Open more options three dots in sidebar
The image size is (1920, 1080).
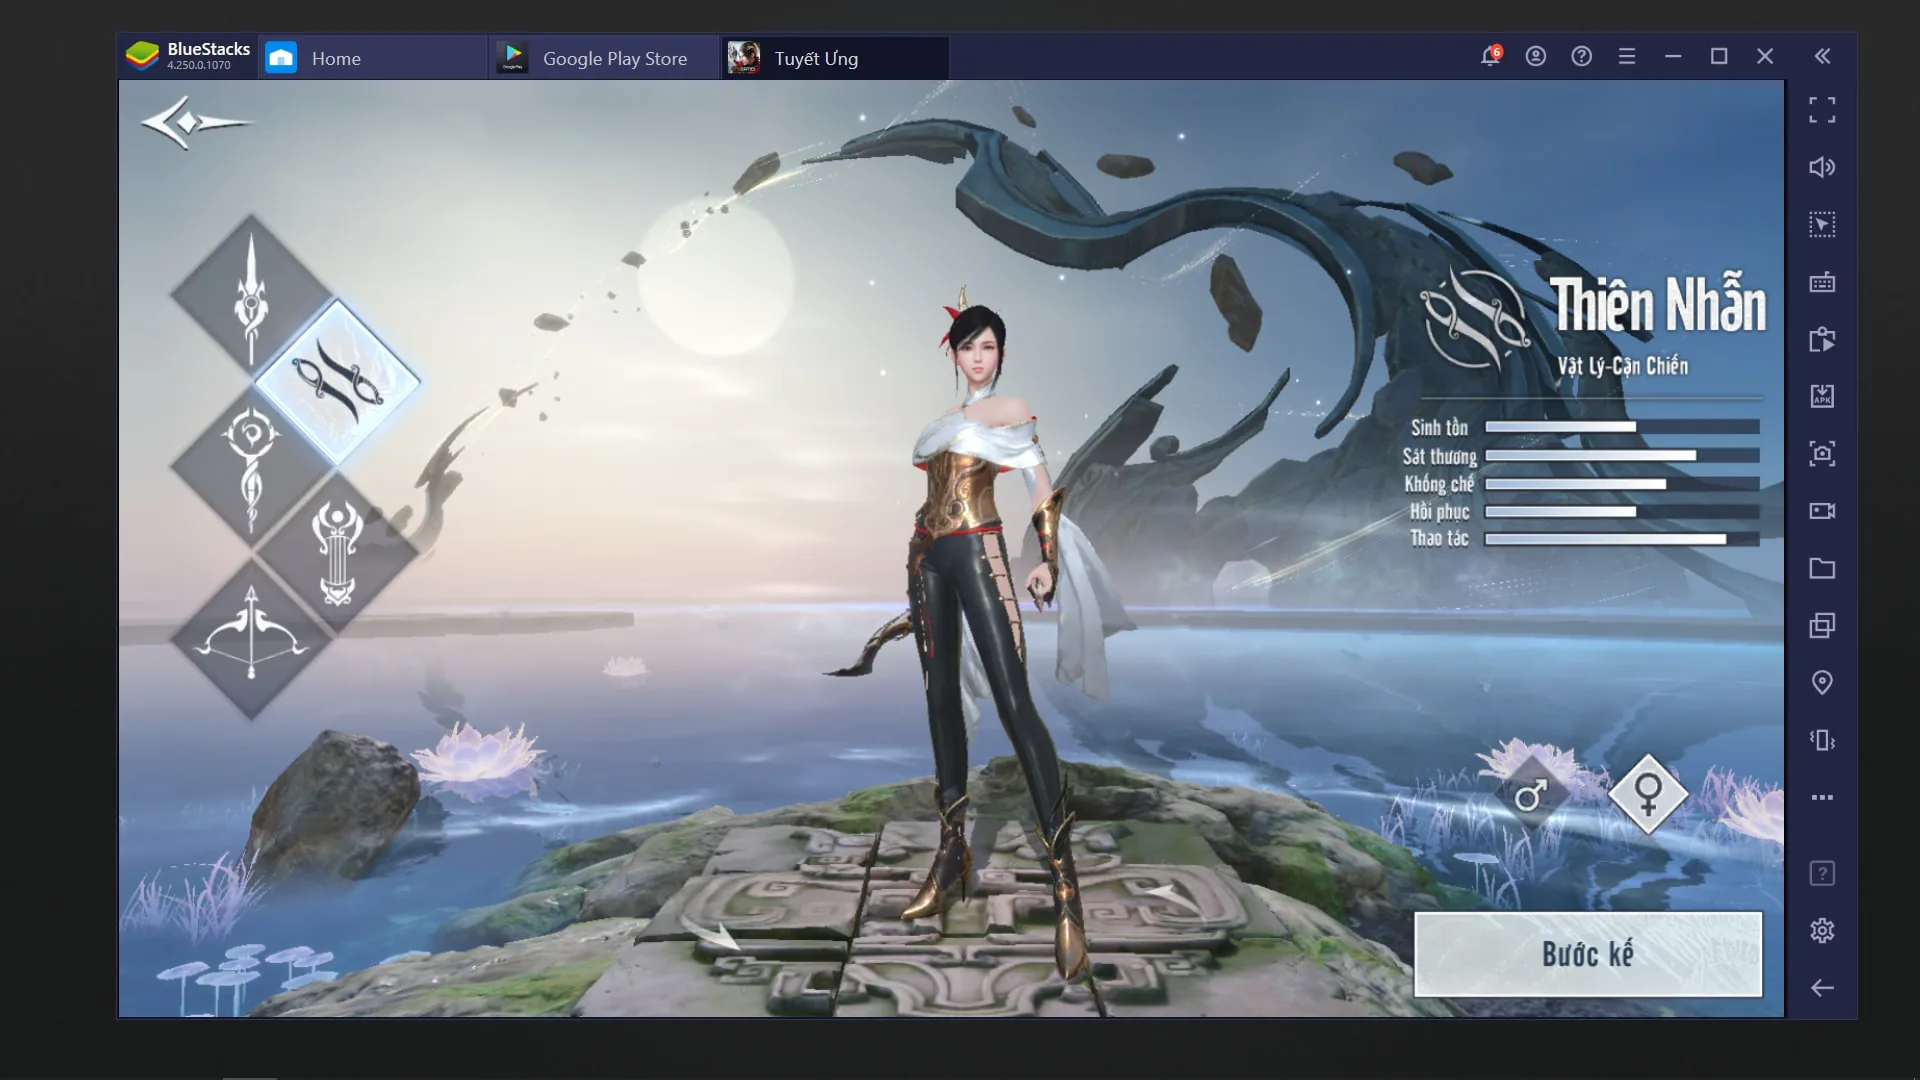(1822, 797)
